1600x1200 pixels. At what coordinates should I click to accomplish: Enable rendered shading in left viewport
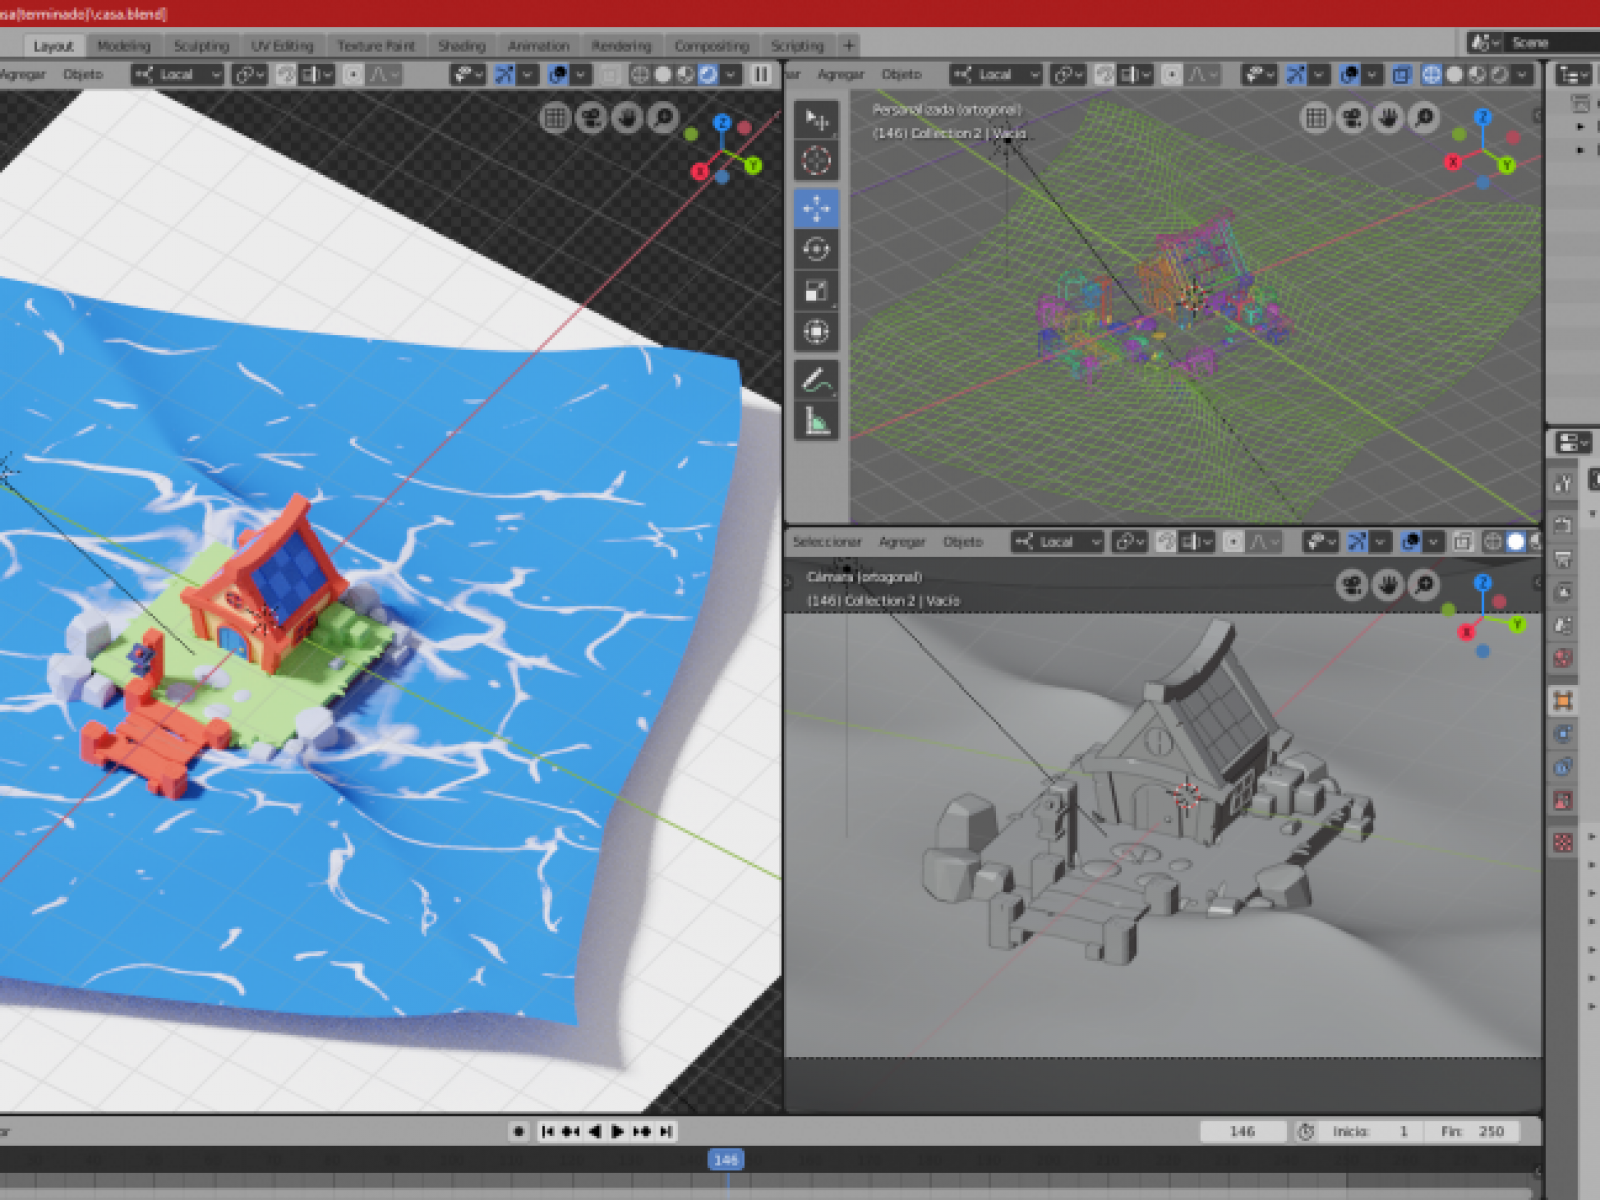708,74
